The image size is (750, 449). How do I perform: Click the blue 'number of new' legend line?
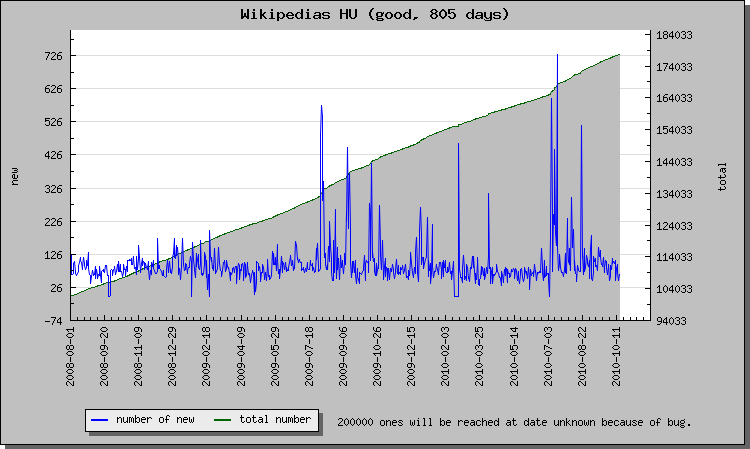(x=99, y=420)
